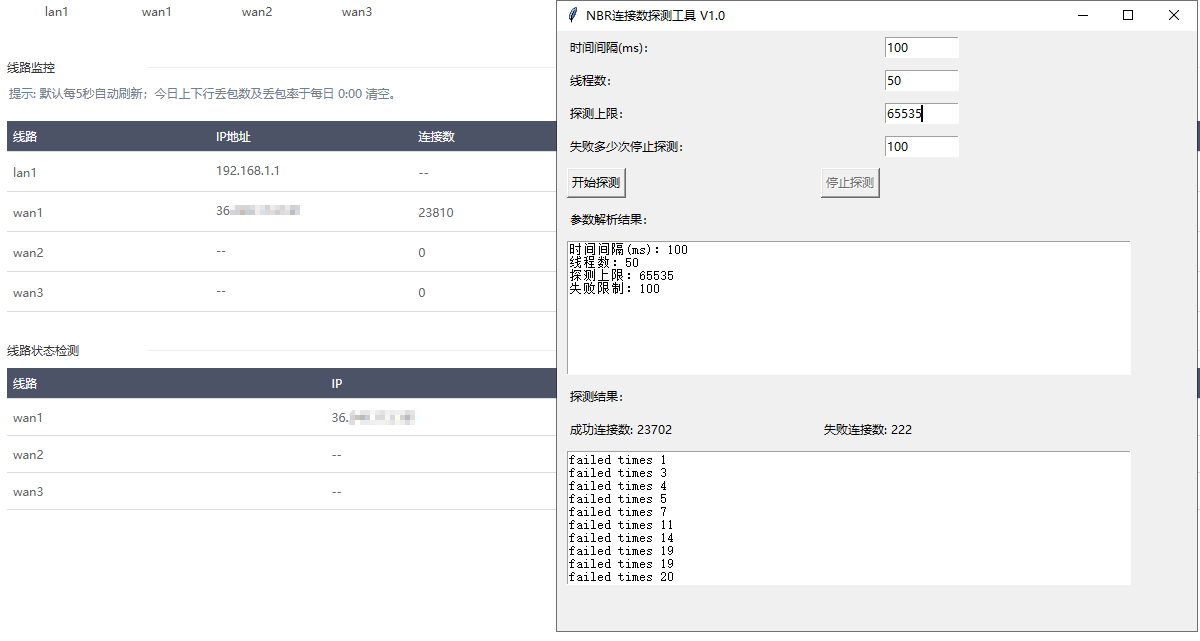Click the 线程数 input box
This screenshot has height=641, width=1200.
coord(921,81)
